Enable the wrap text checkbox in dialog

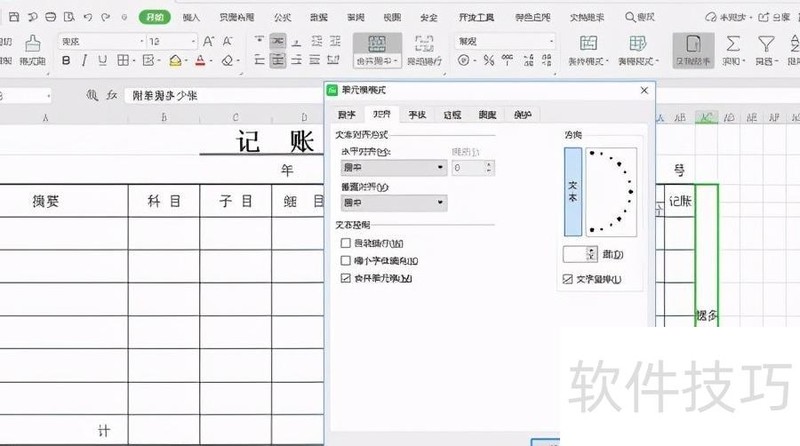[x=346, y=244]
